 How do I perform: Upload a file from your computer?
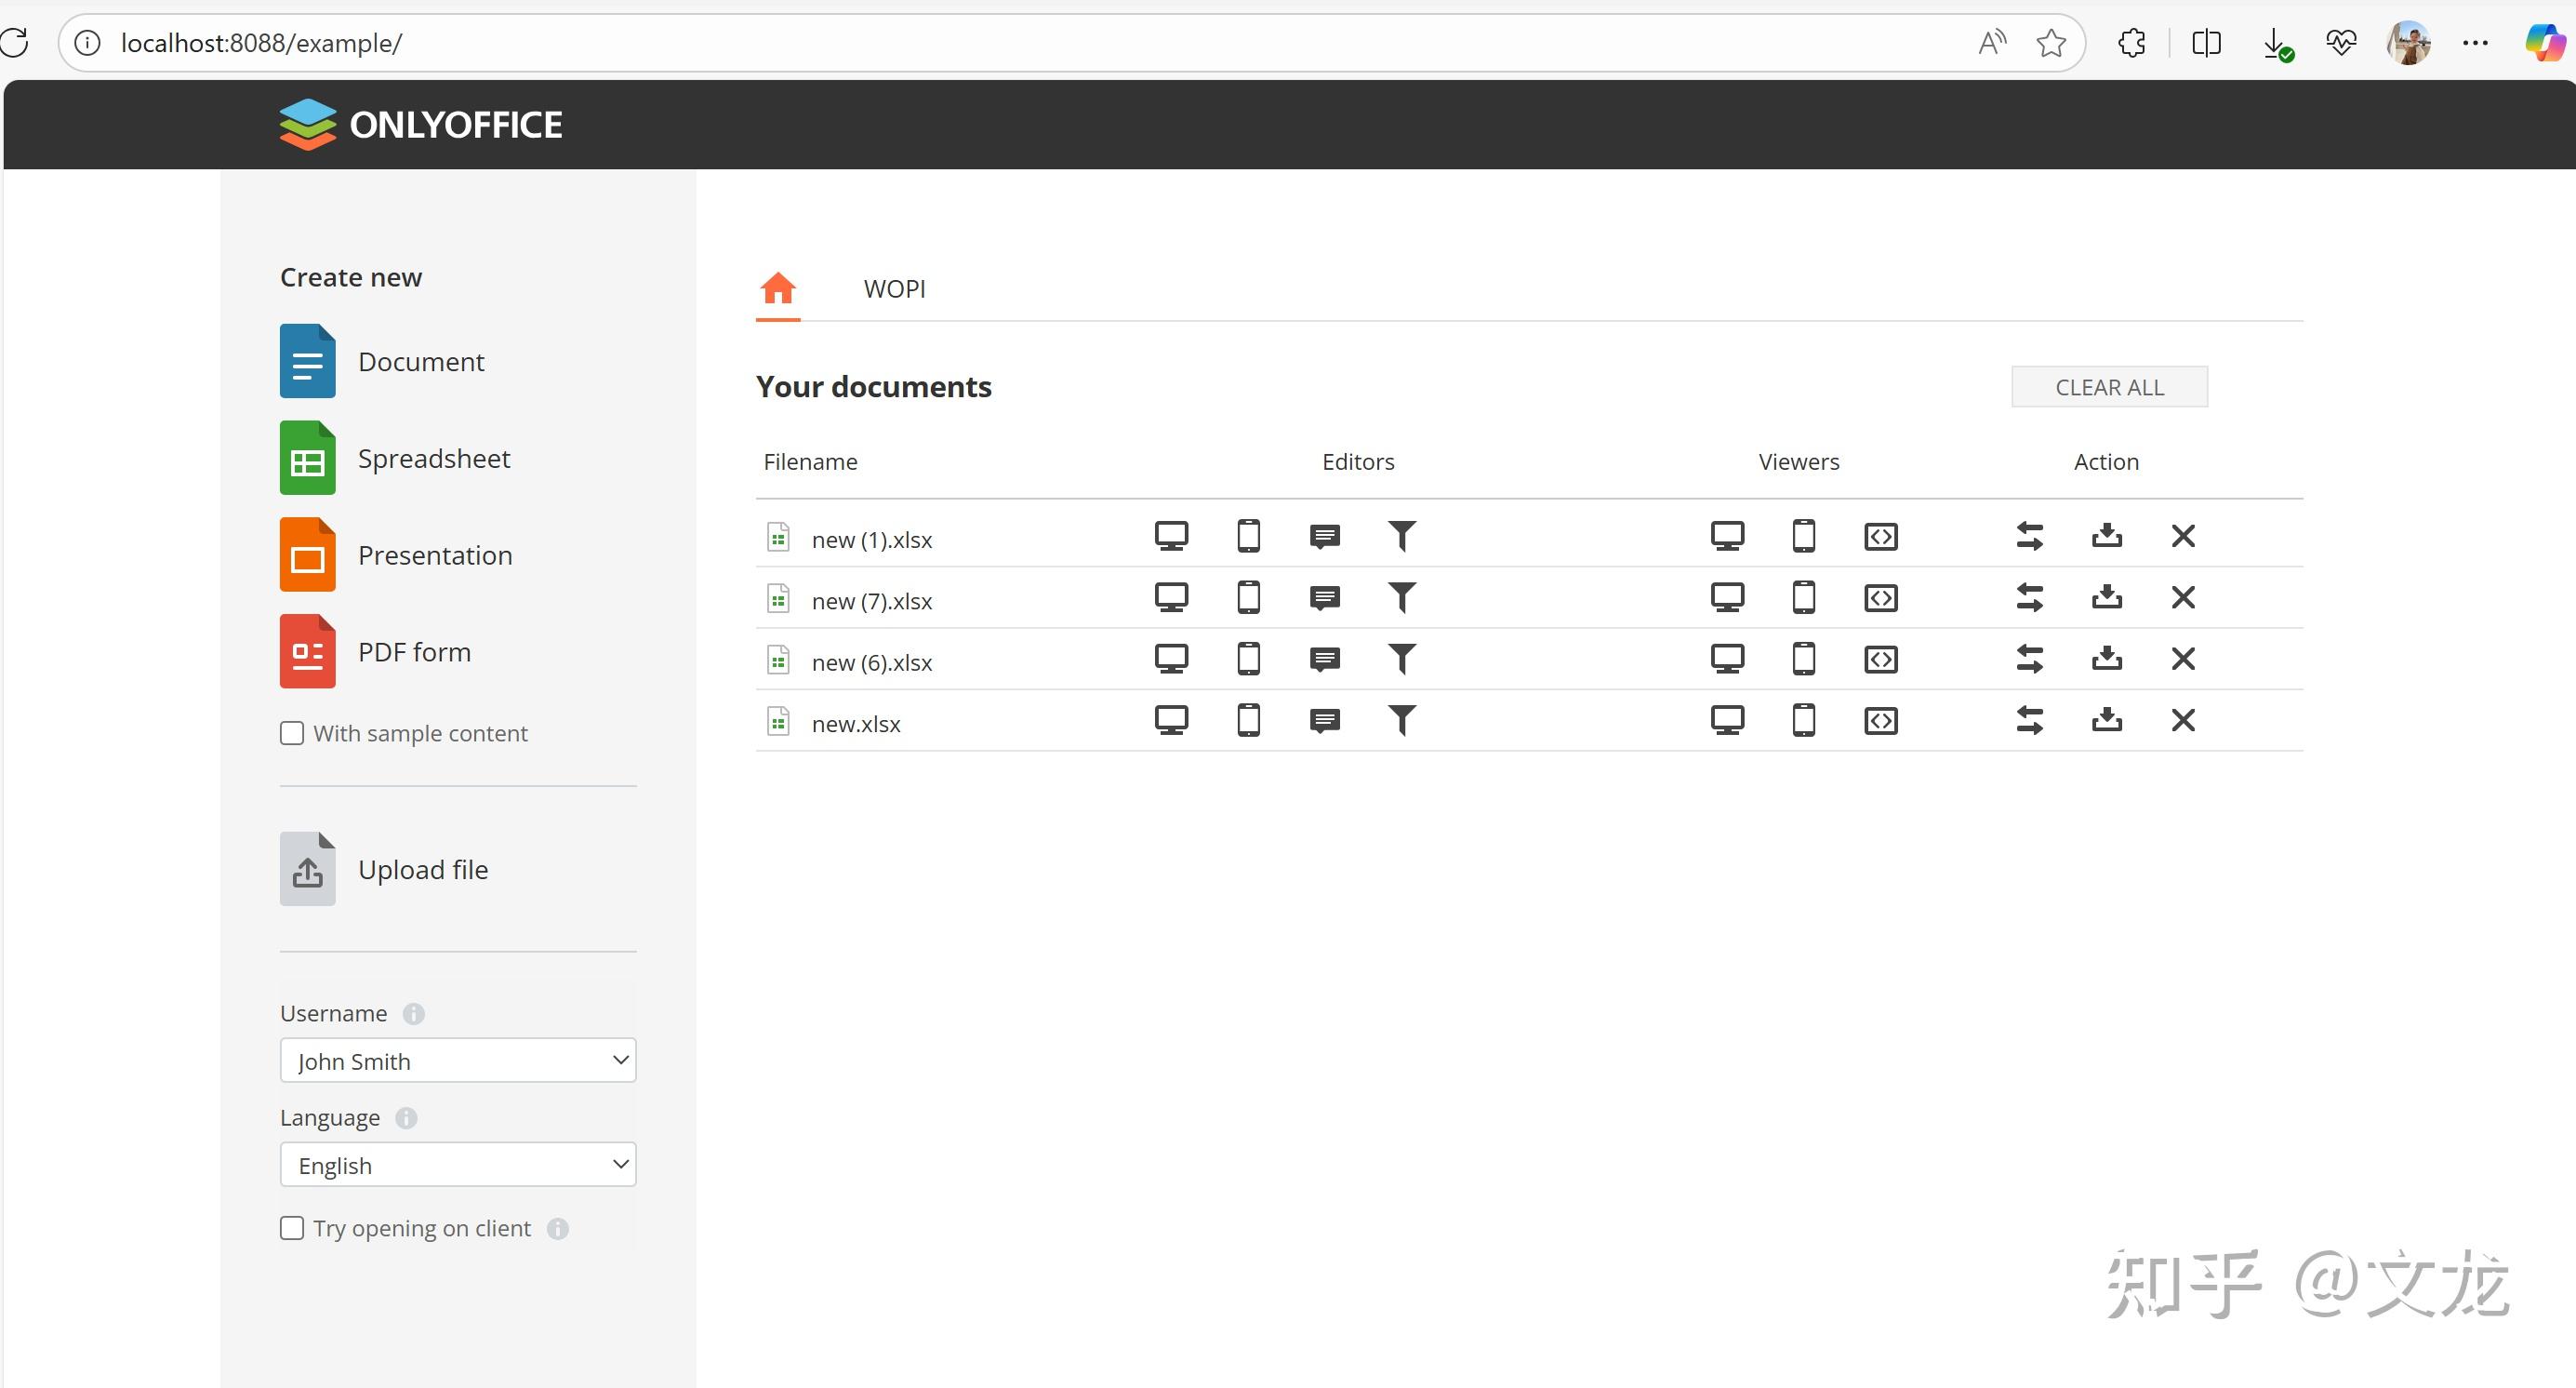(x=422, y=869)
